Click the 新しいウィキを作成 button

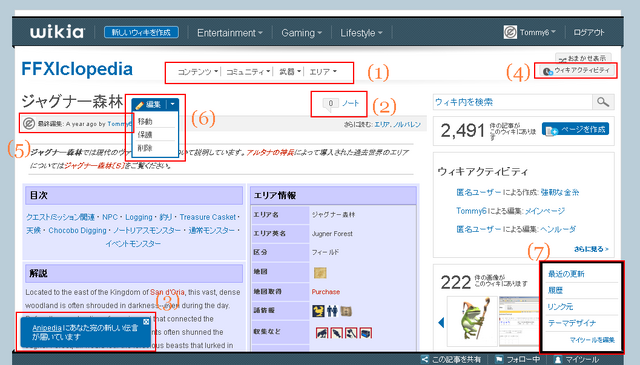(141, 32)
